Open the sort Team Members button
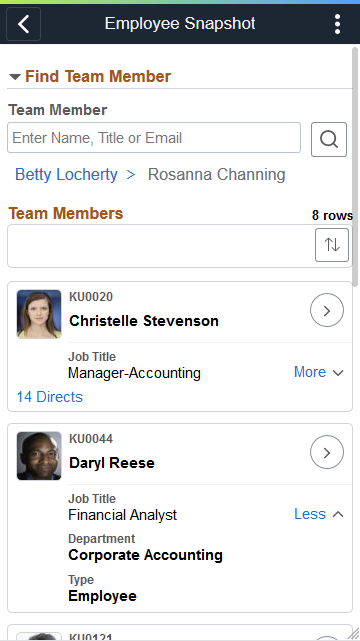This screenshot has width=360, height=641. 332,245
